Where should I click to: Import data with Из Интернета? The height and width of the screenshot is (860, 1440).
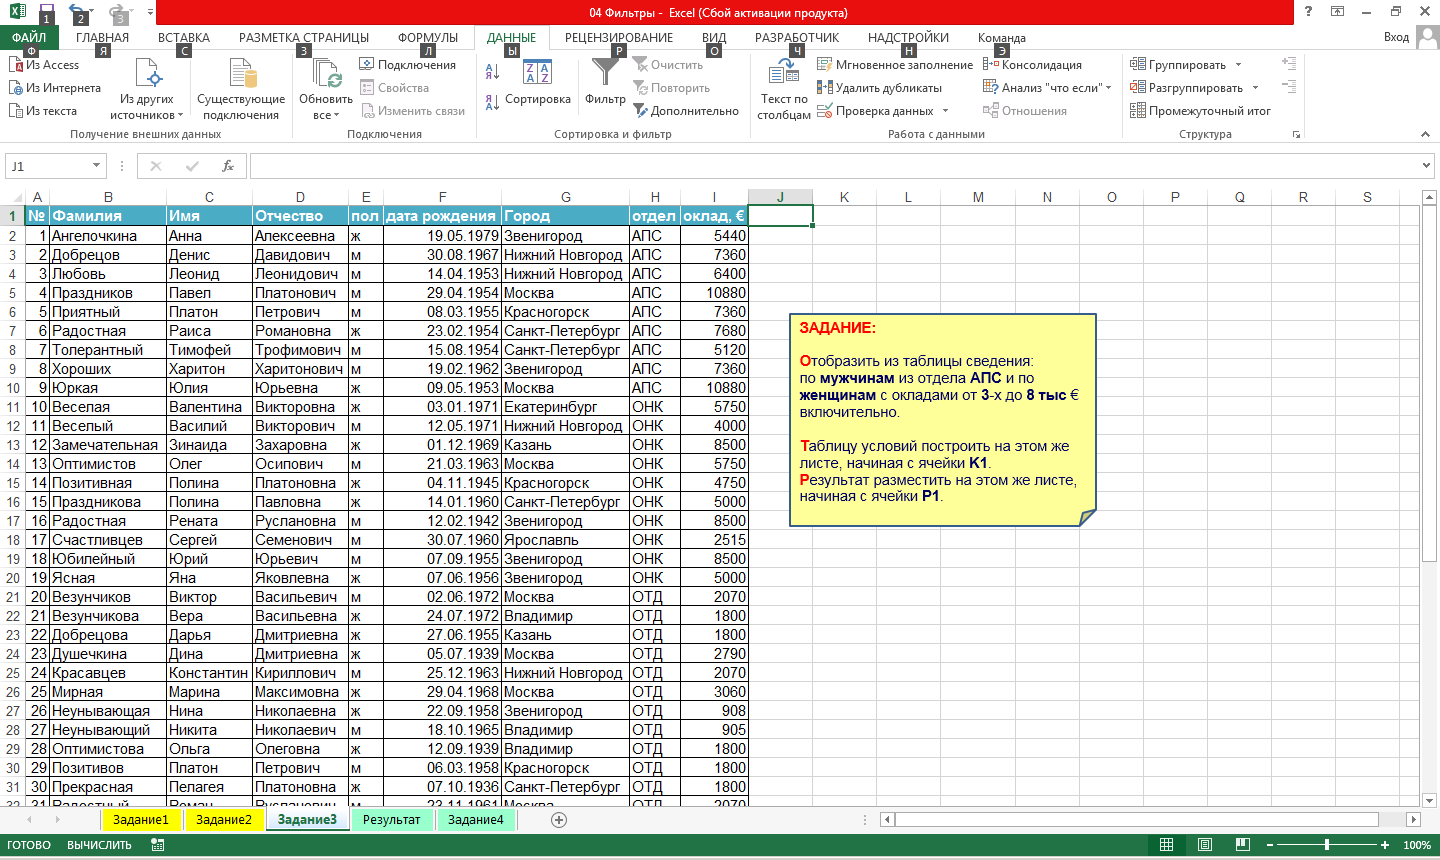pyautogui.click(x=55, y=88)
